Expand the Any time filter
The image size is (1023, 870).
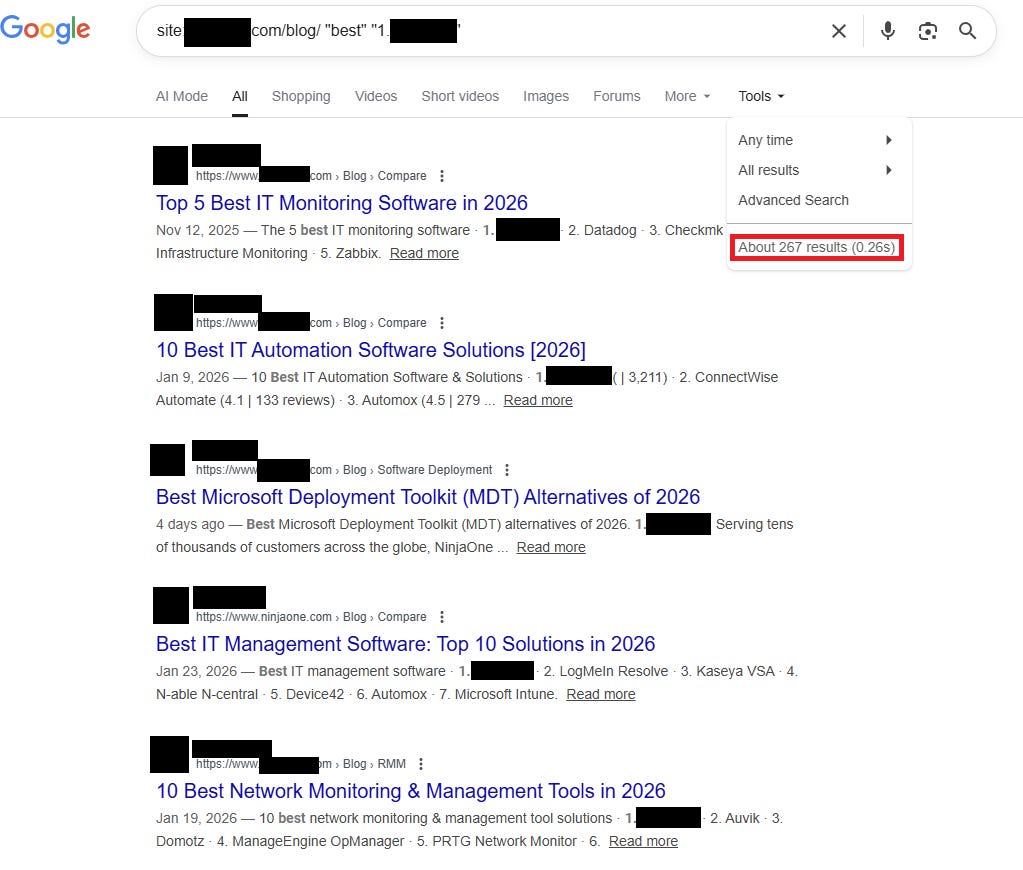coord(816,140)
